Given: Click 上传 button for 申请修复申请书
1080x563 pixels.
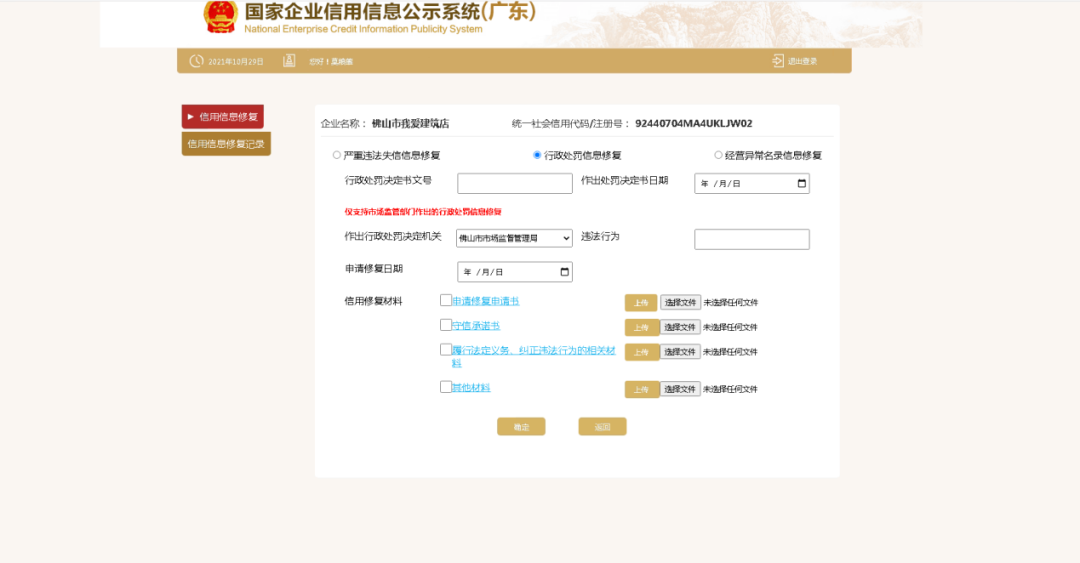Looking at the screenshot, I should tap(641, 303).
